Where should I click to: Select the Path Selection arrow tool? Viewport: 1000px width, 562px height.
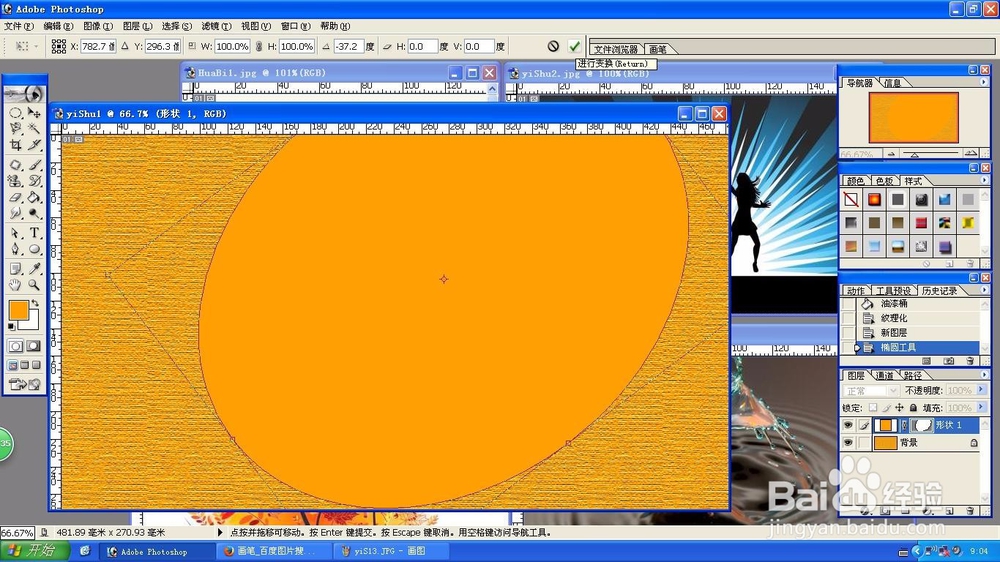point(15,233)
